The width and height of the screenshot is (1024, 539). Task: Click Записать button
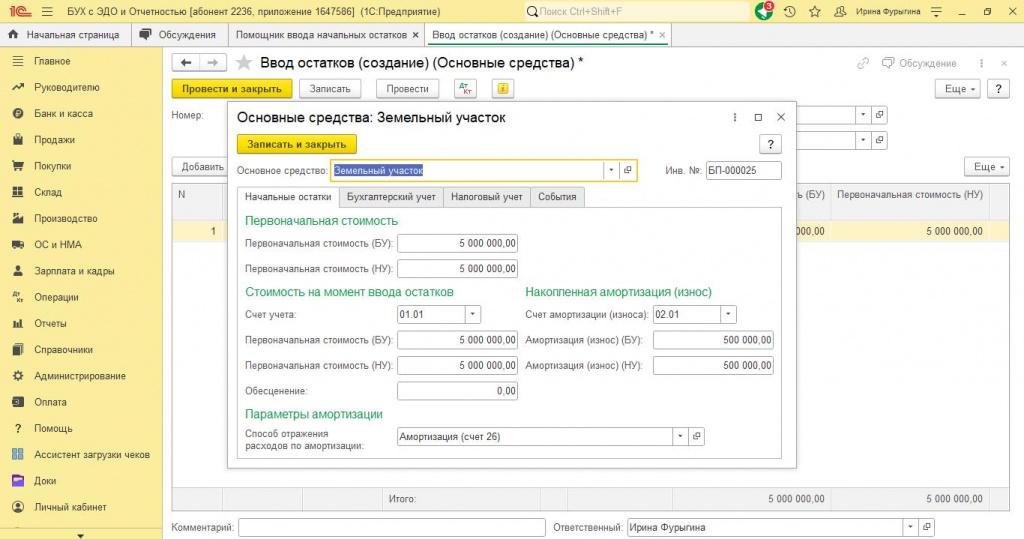330,89
